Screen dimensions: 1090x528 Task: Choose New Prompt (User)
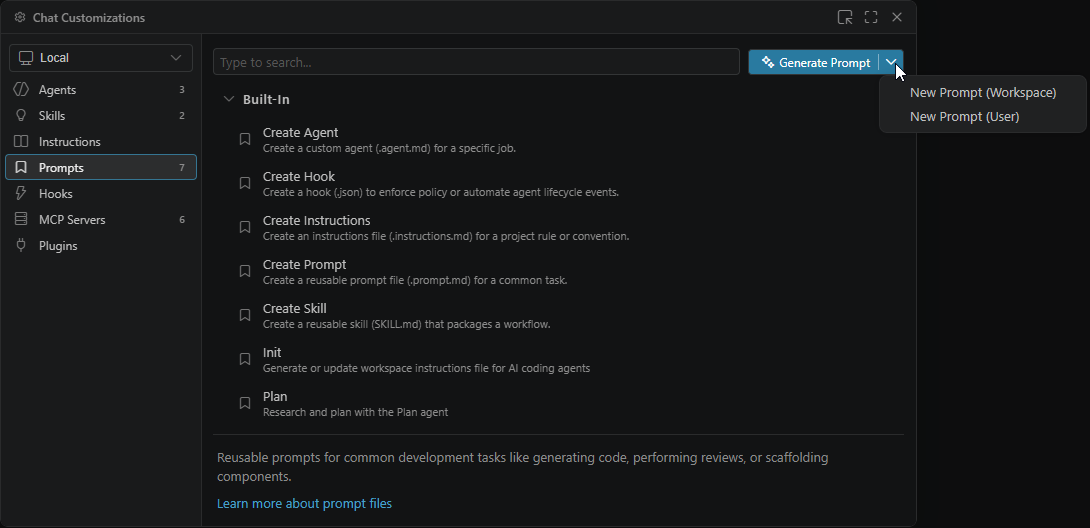click(x=964, y=117)
